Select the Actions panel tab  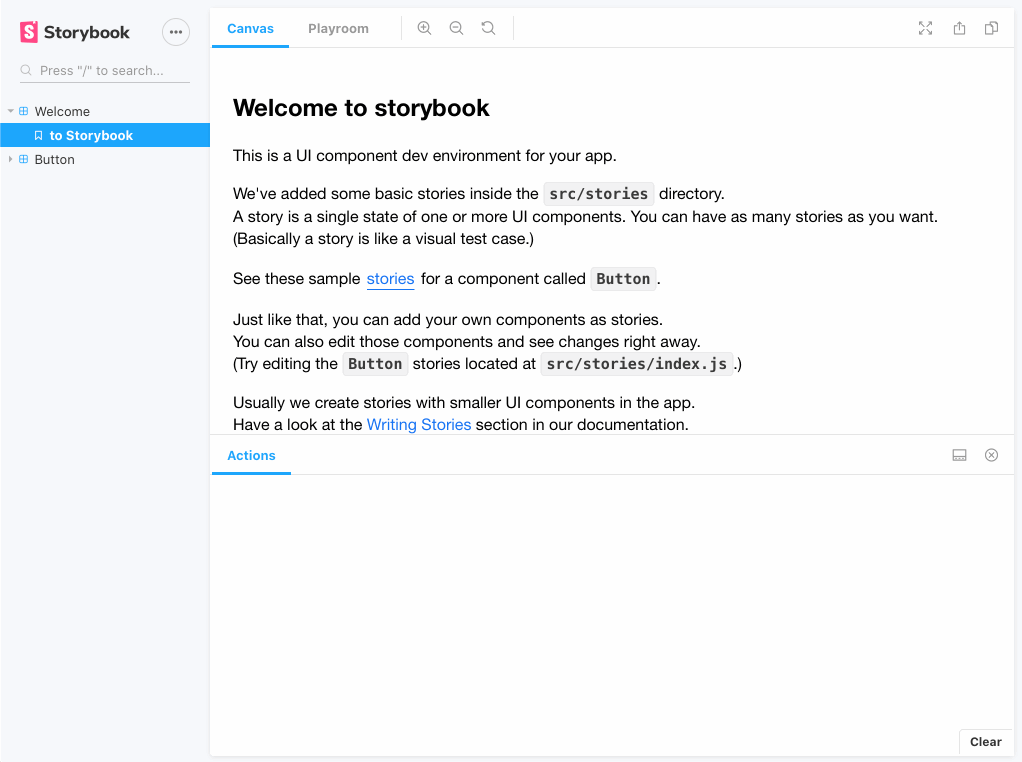[x=251, y=456]
